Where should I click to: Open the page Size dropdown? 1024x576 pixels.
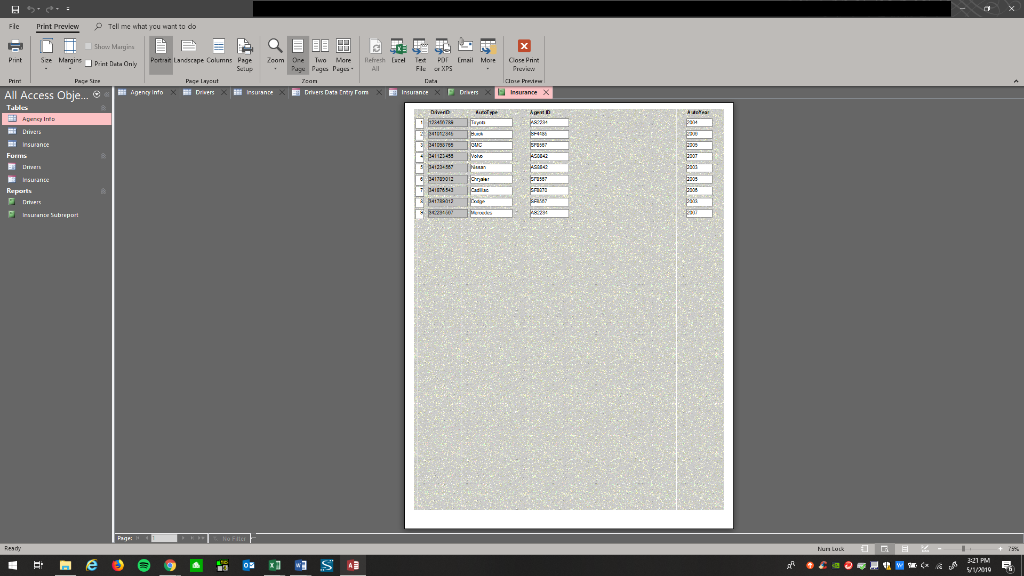coord(46,54)
